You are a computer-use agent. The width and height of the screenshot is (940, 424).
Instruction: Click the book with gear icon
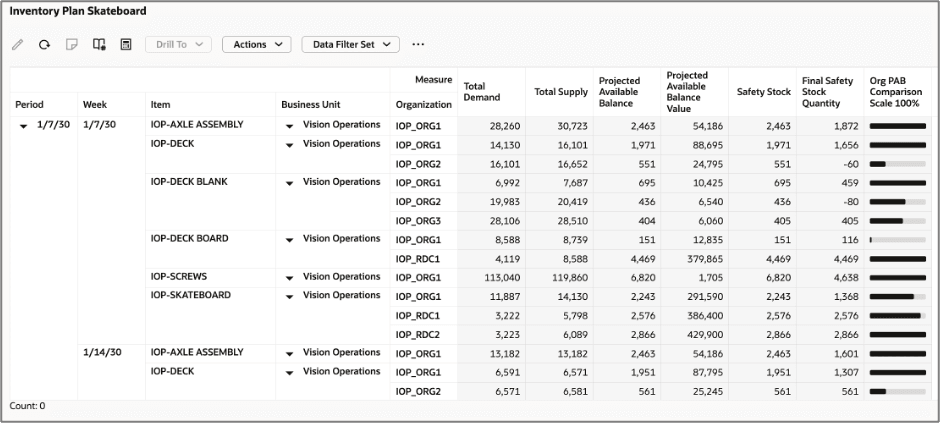tap(99, 44)
